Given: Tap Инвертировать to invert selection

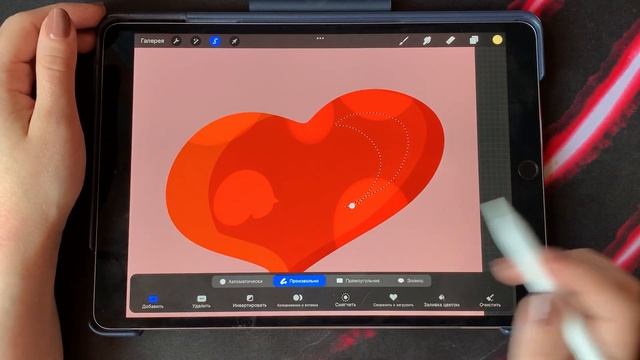Looking at the screenshot, I should click(x=249, y=302).
